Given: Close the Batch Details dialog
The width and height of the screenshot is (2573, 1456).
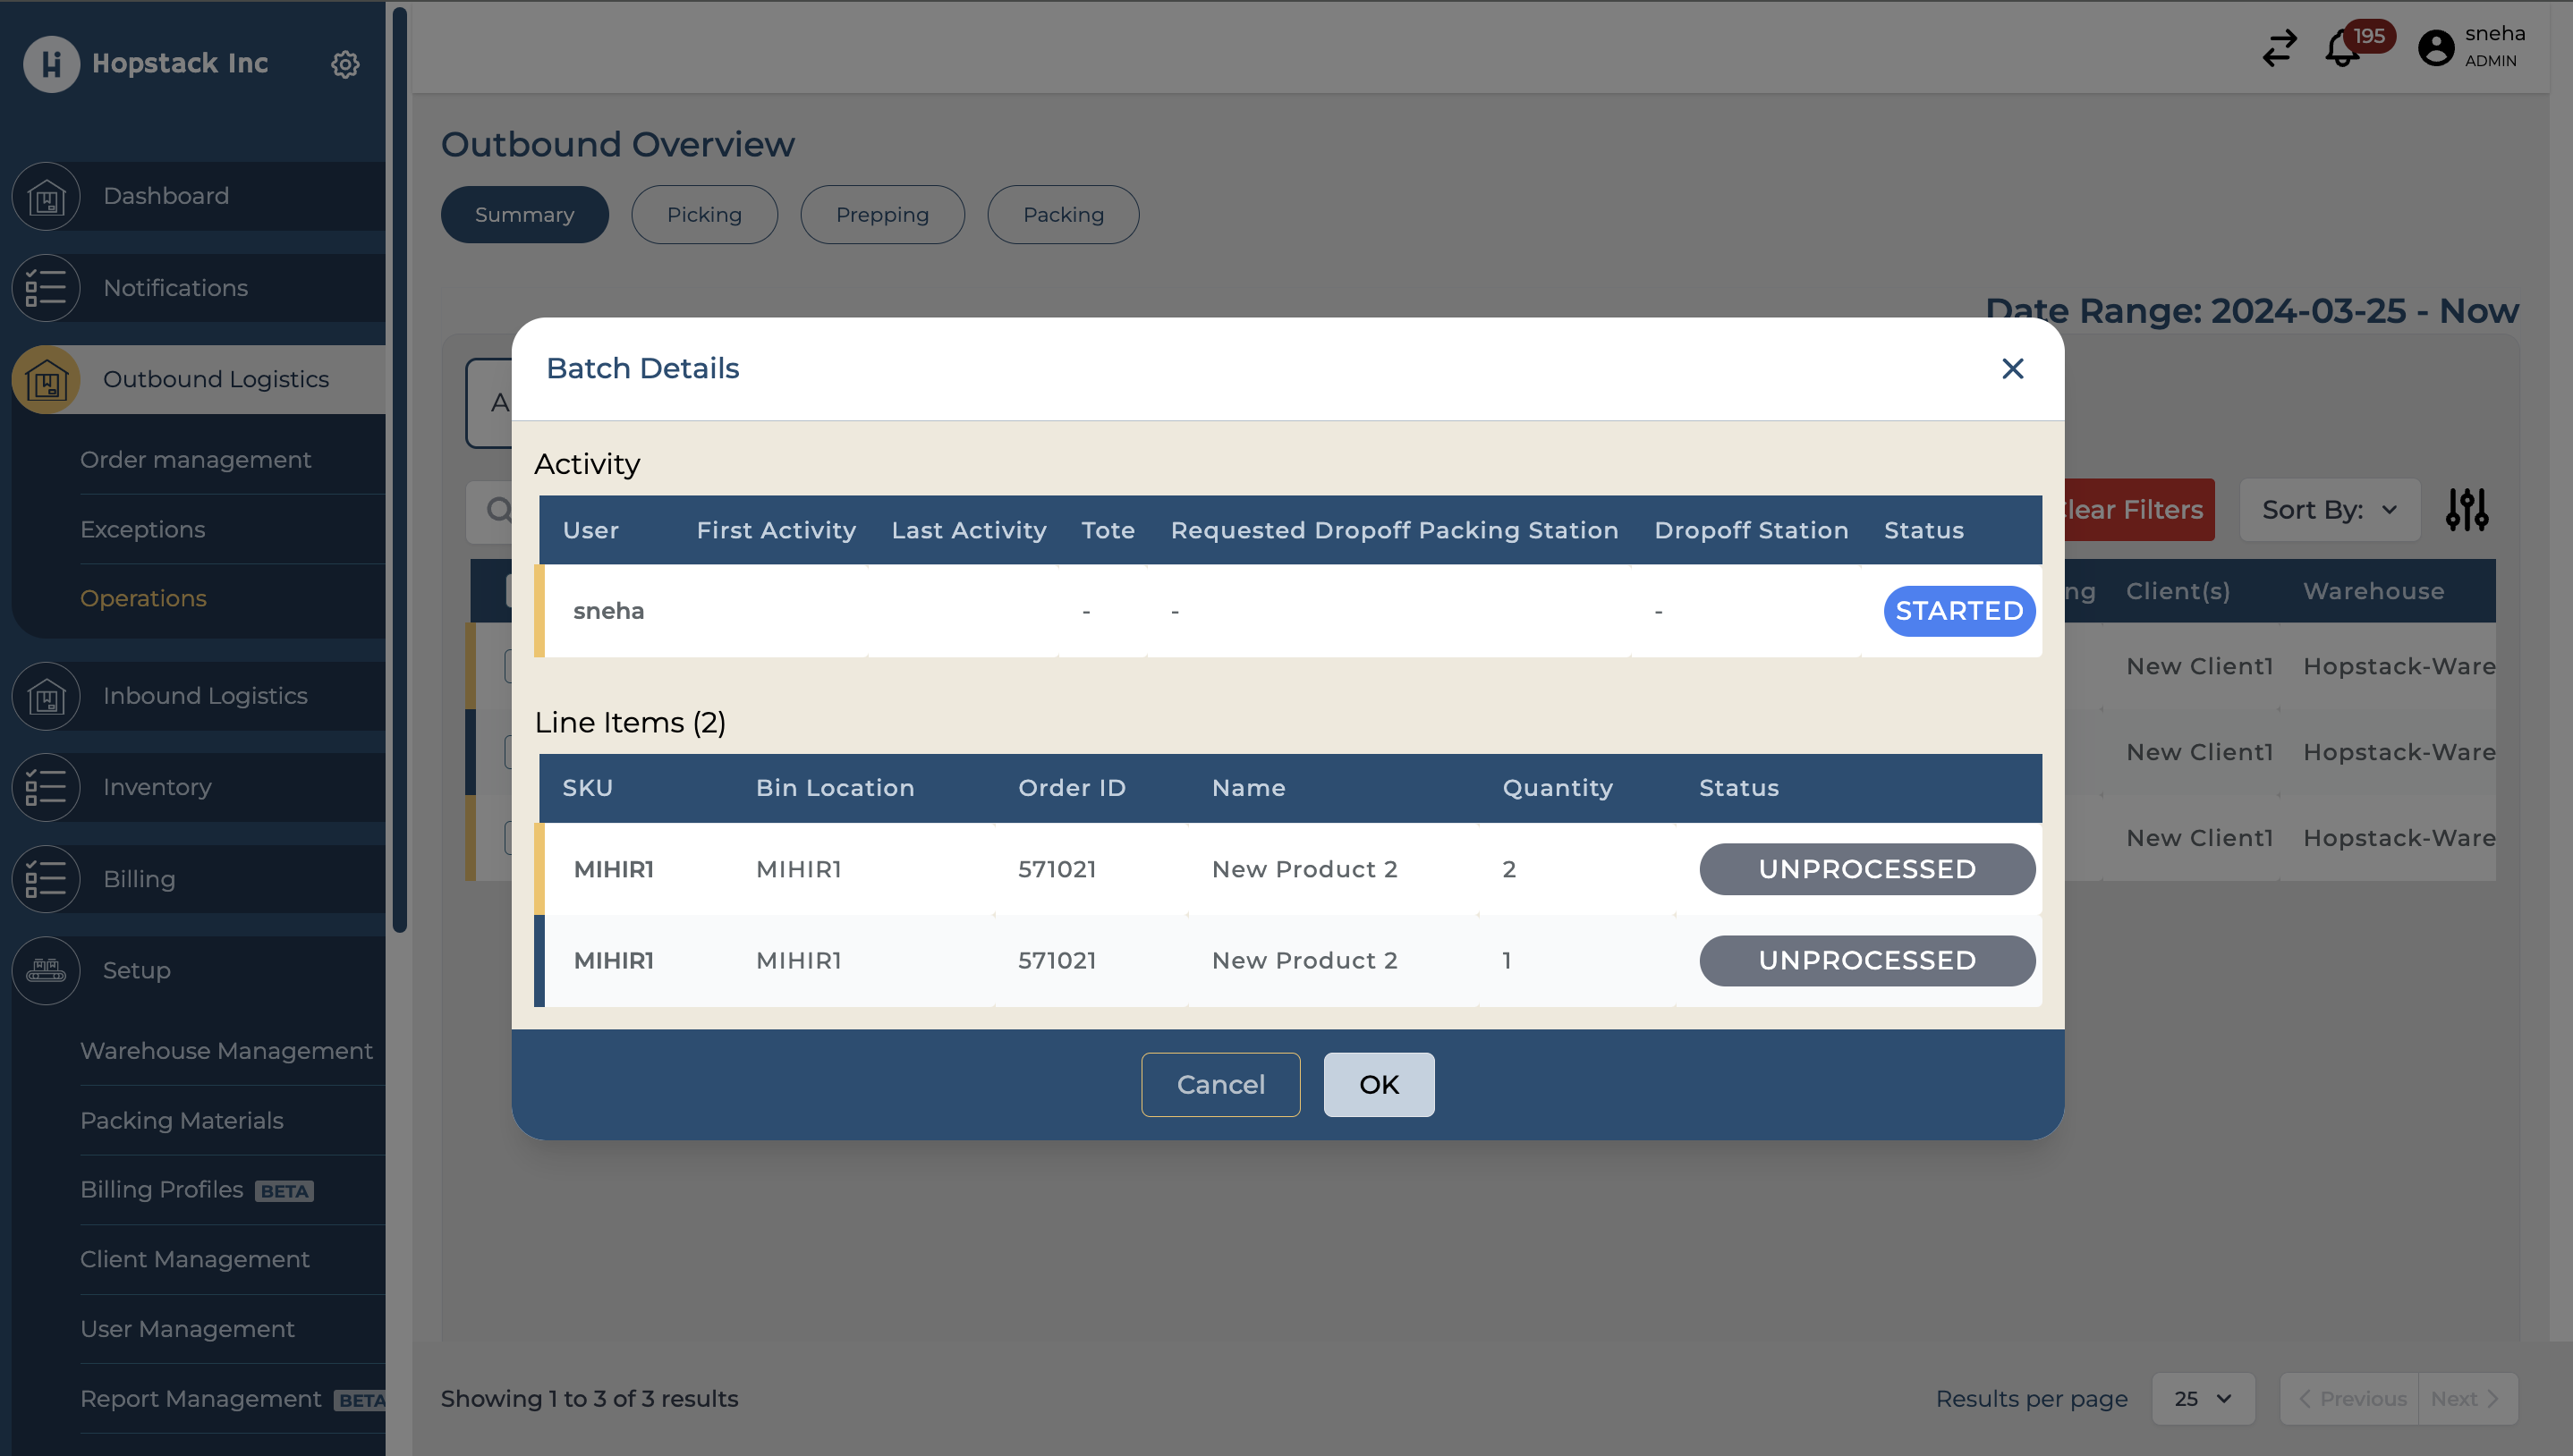Looking at the screenshot, I should tap(2012, 369).
